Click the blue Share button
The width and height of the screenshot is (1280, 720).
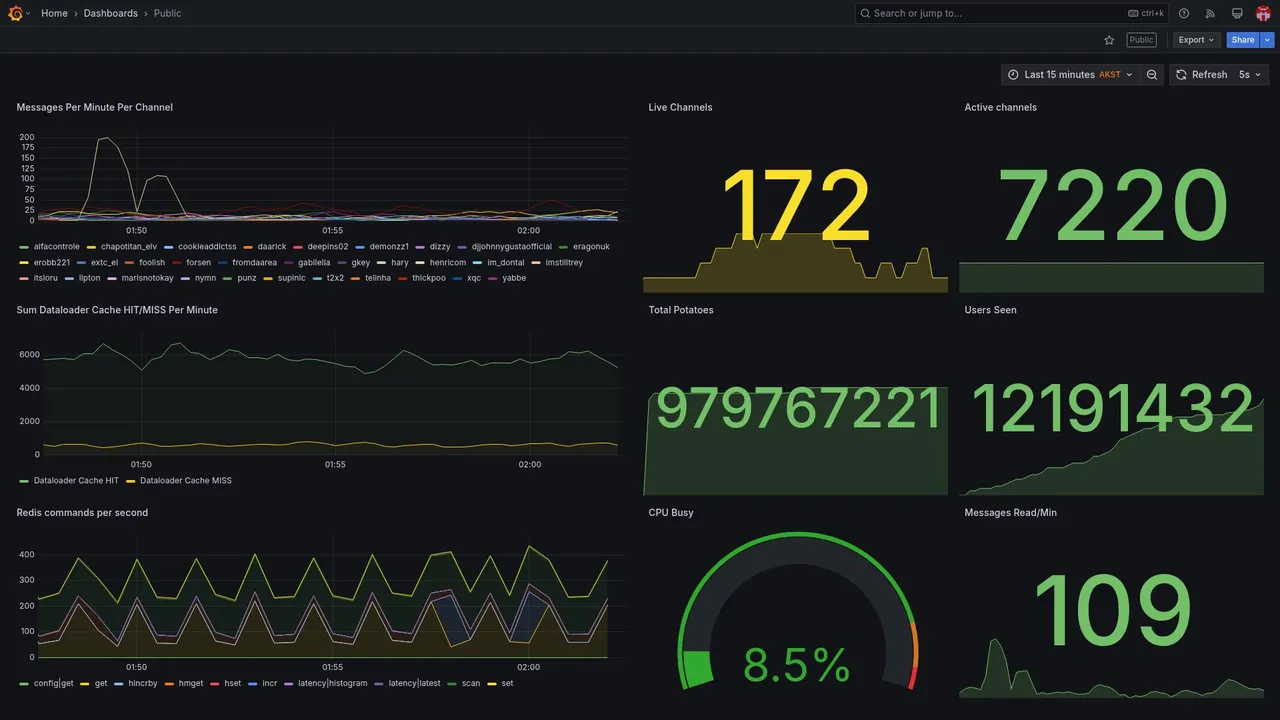[x=1243, y=40]
